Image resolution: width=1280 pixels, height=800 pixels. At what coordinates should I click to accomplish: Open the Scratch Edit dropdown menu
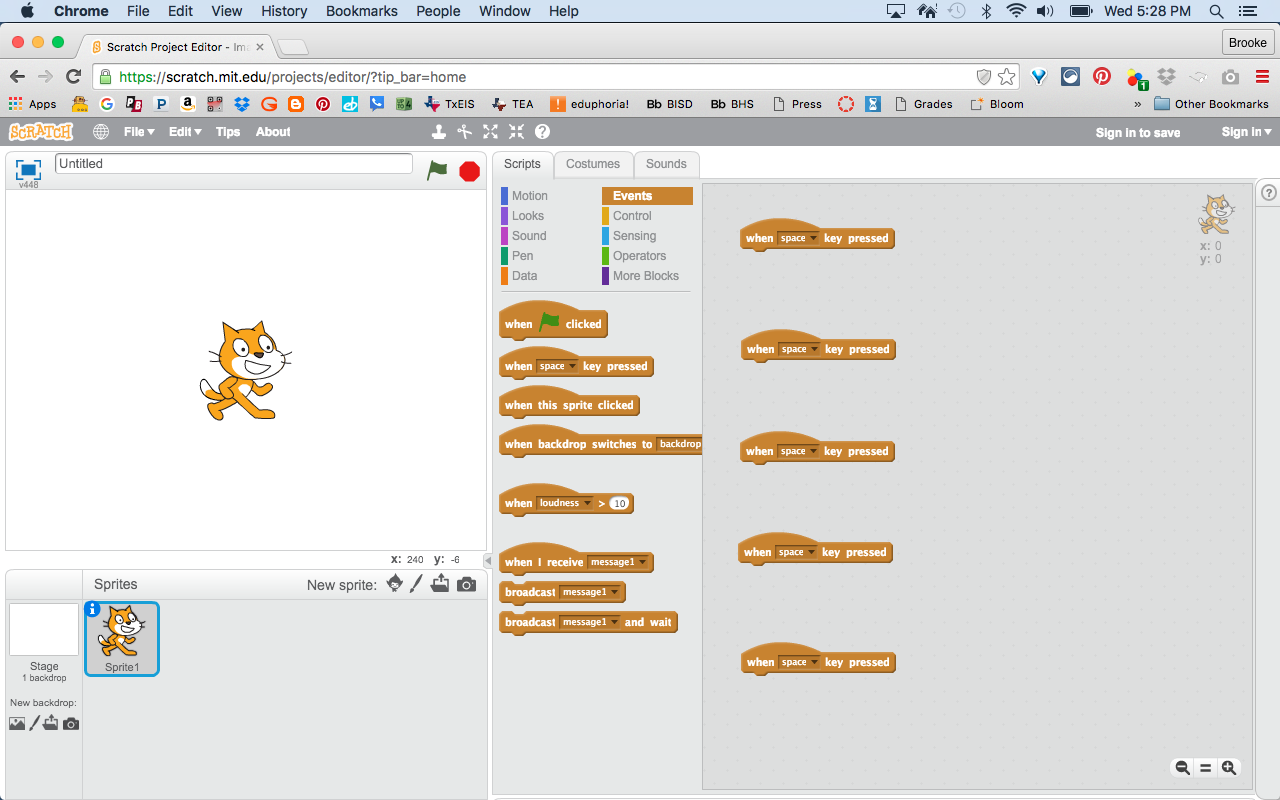point(185,132)
